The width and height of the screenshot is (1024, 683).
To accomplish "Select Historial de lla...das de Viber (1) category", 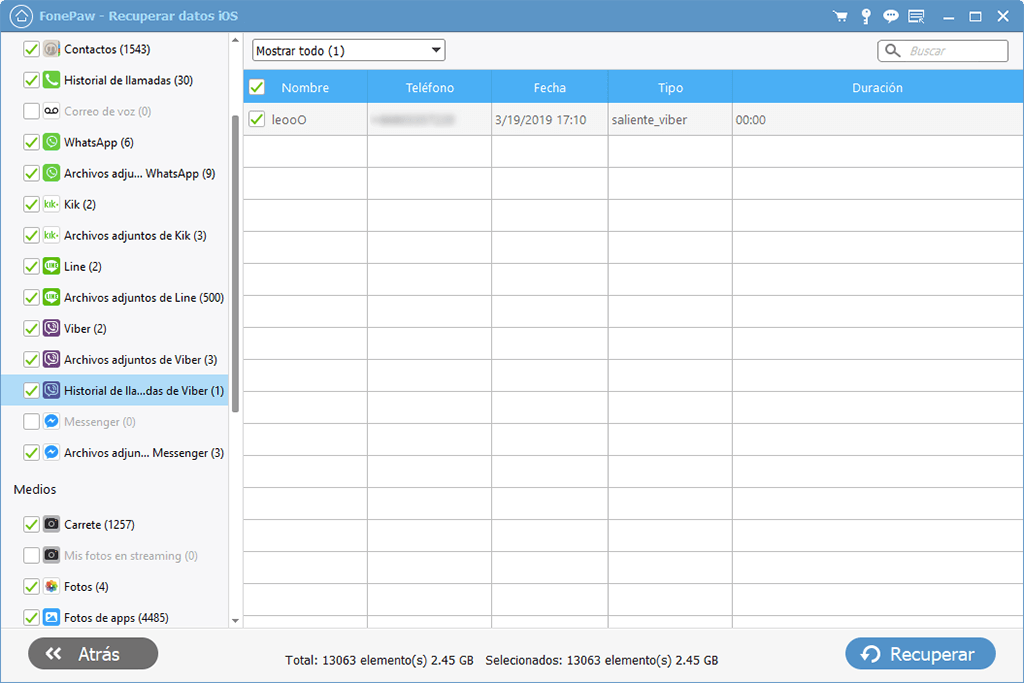I will (115, 390).
